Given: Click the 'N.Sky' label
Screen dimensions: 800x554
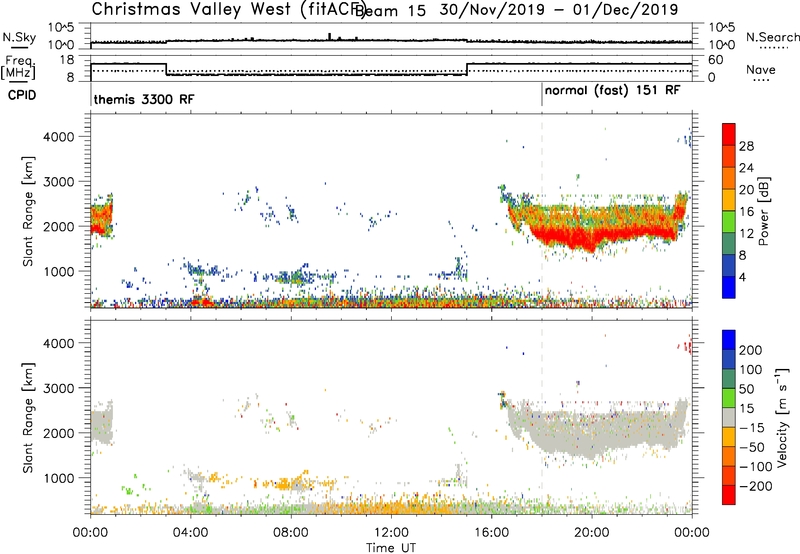Looking at the screenshot, I should pos(19,37).
